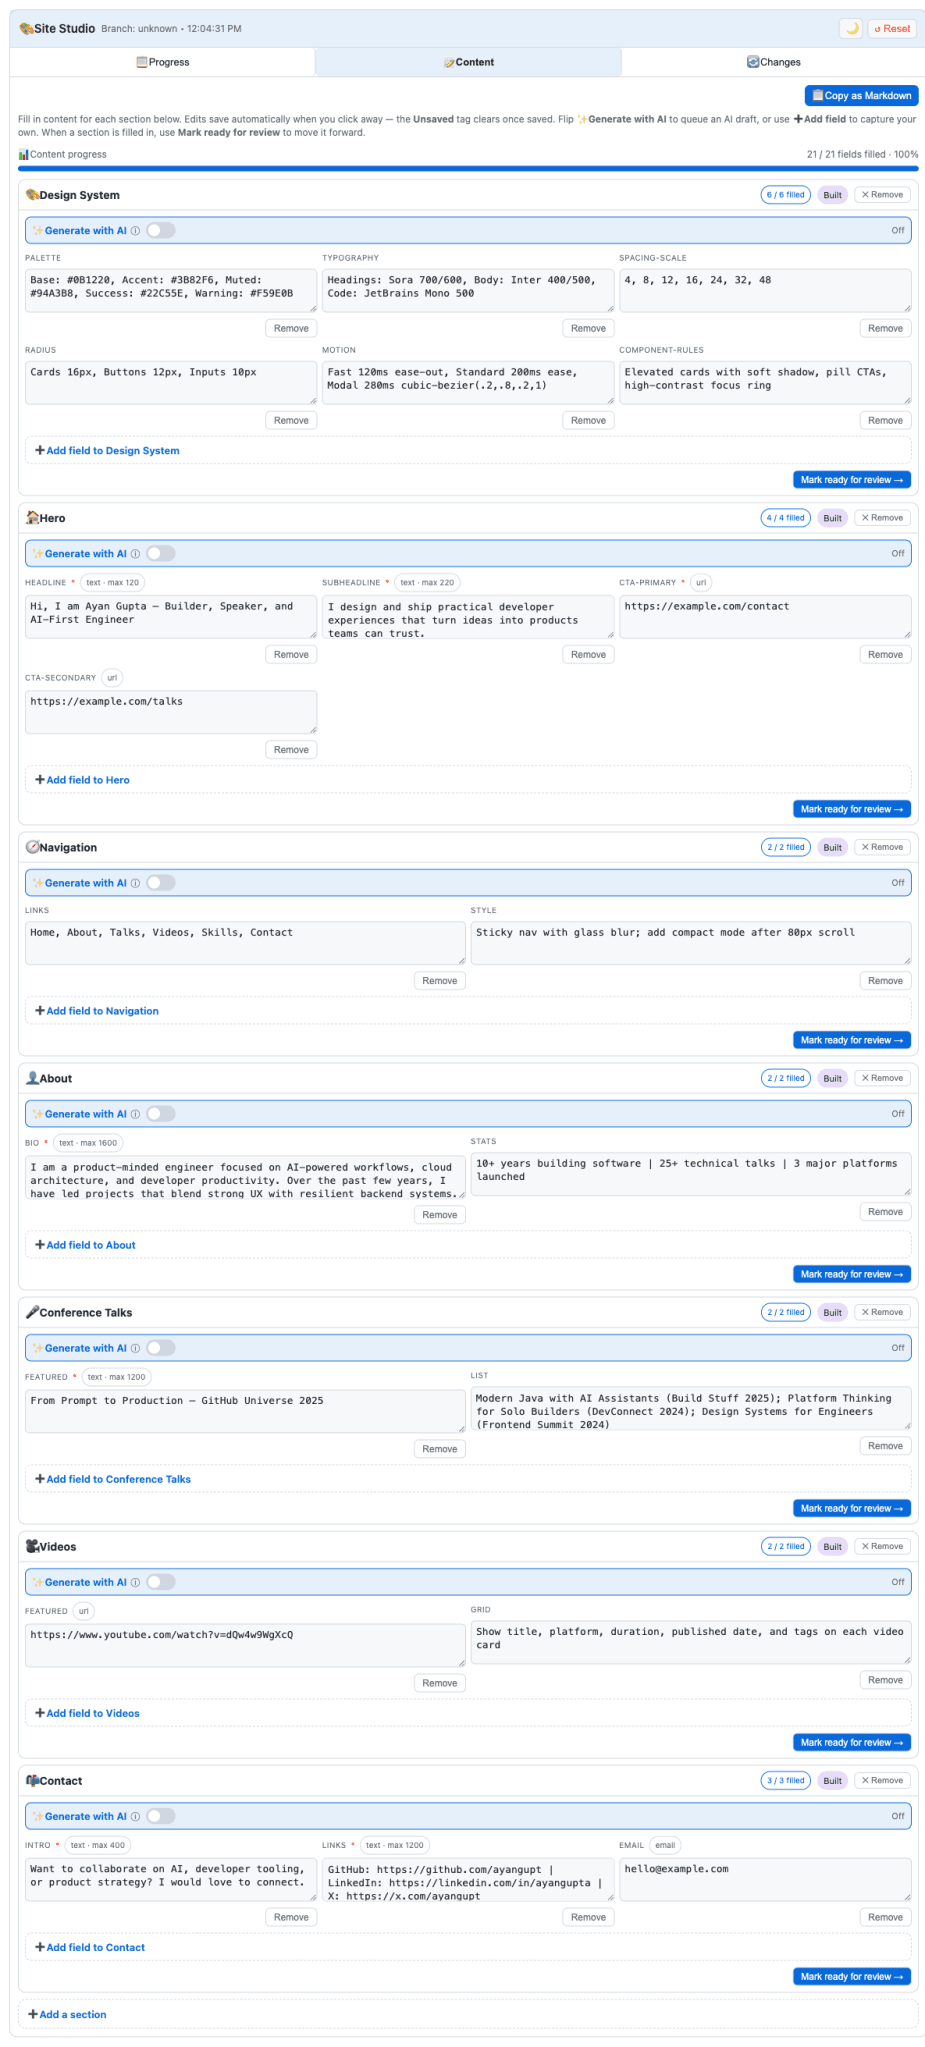Click the info icon in Navigation Generate bar
Image resolution: width=925 pixels, height=2047 pixels.
coord(136,883)
